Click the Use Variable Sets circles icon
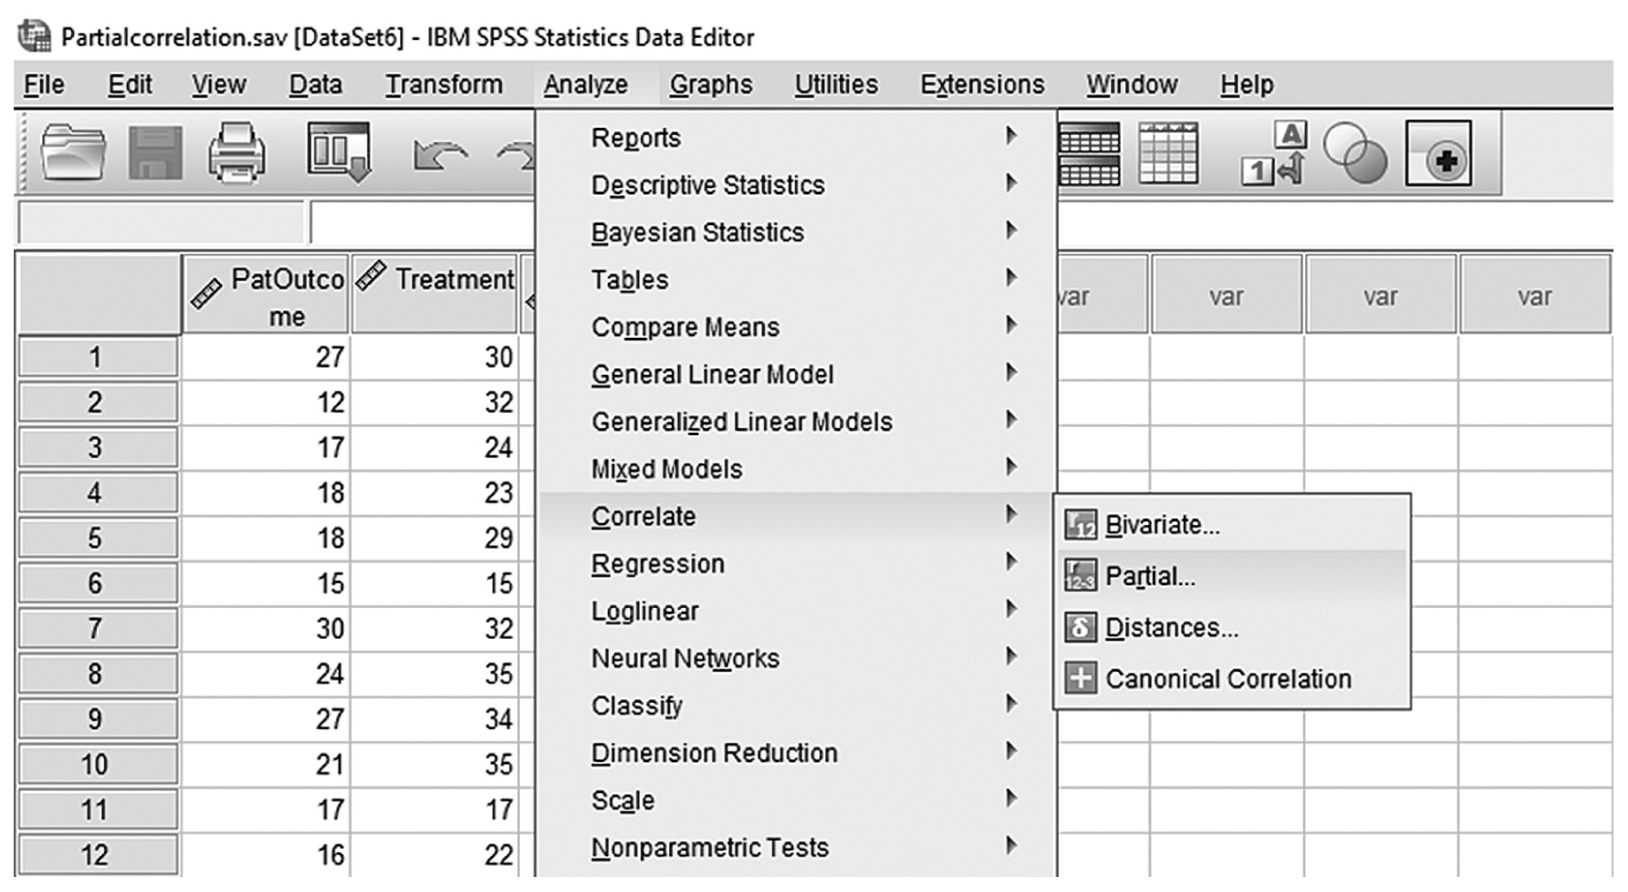 point(1355,154)
